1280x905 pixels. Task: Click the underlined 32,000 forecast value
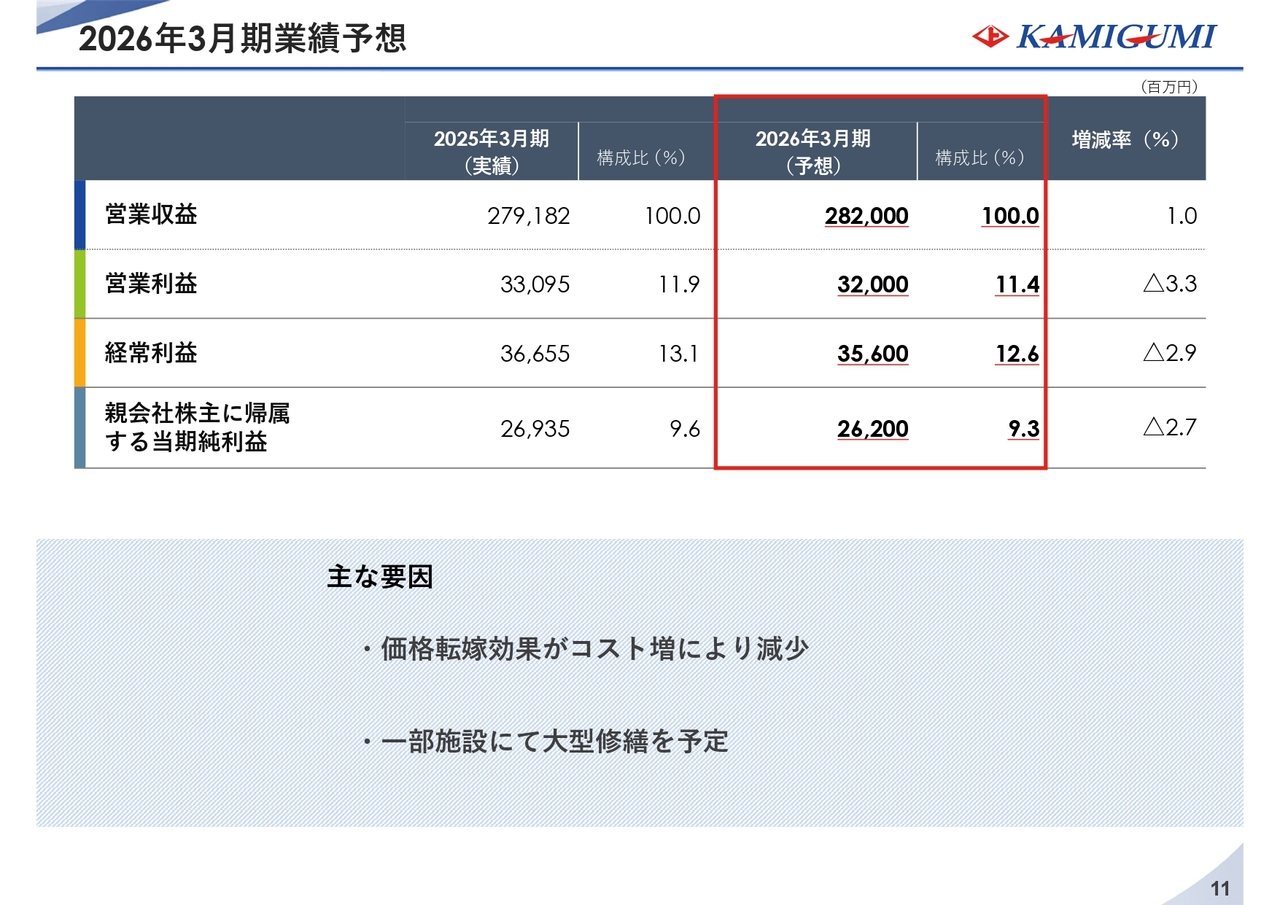click(872, 285)
